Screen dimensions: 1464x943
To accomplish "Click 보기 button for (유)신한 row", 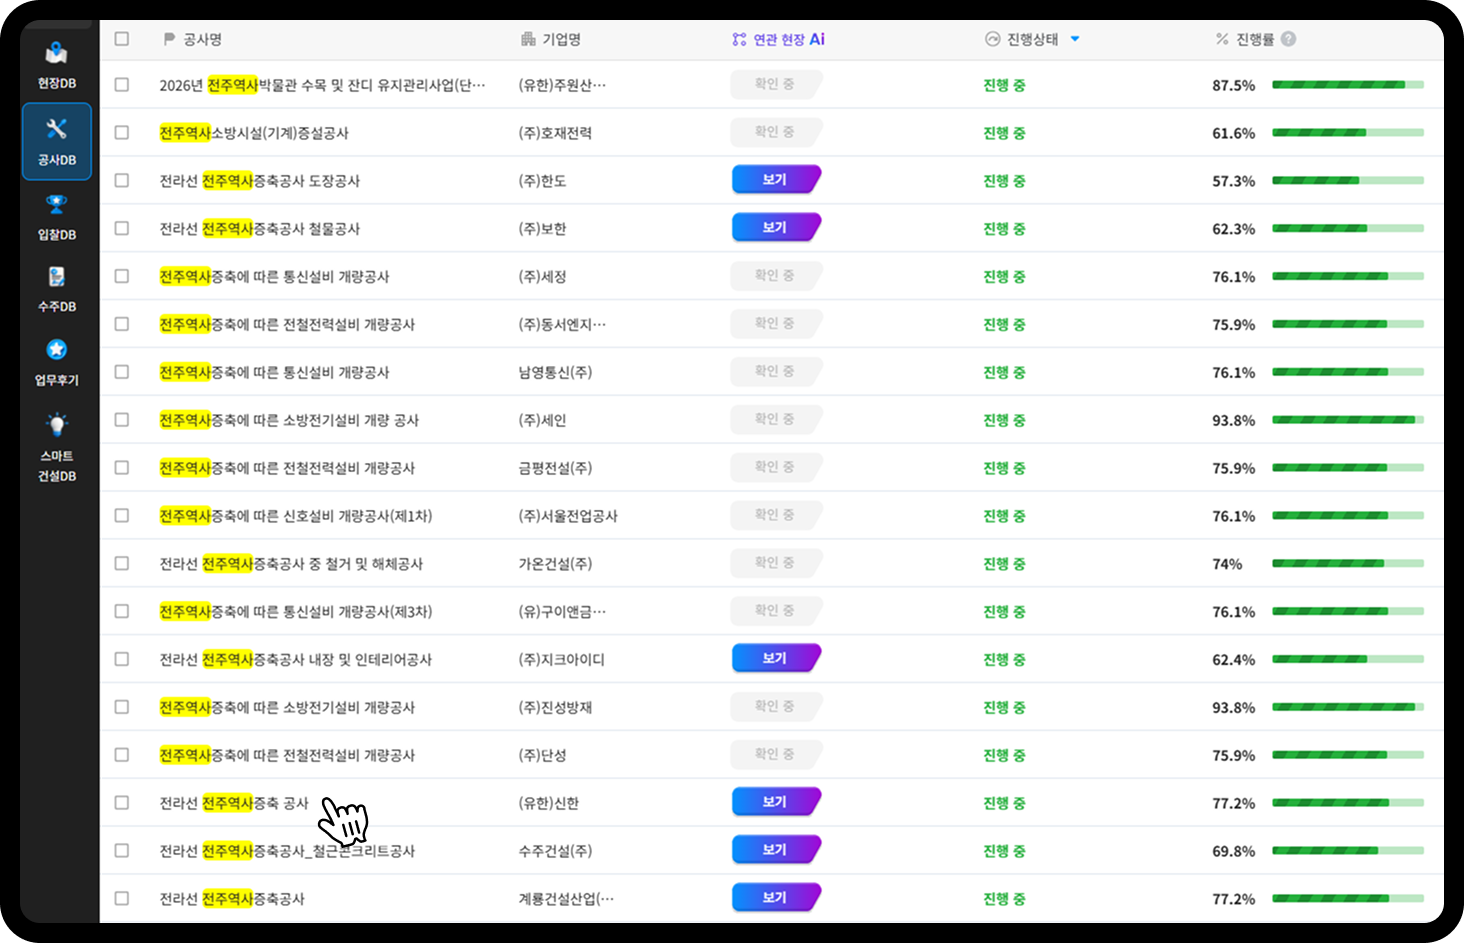I will [776, 802].
